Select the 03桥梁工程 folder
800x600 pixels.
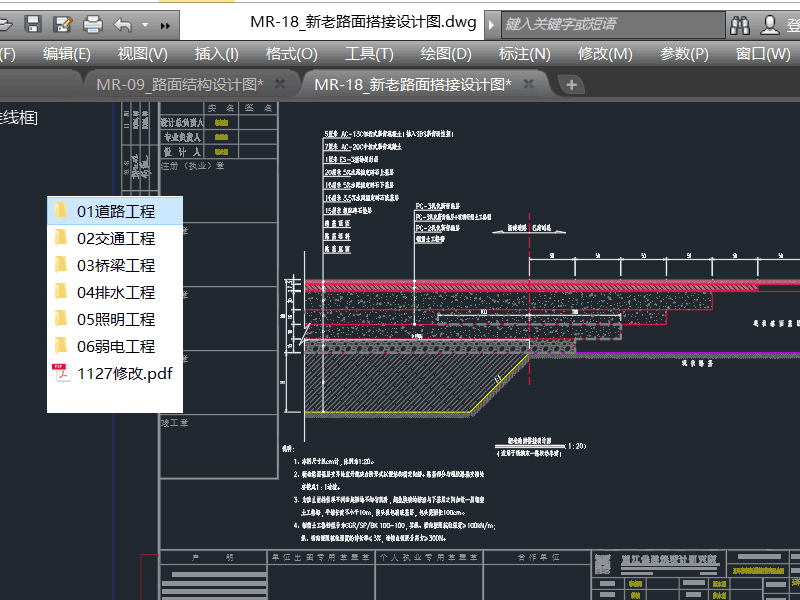[115, 265]
